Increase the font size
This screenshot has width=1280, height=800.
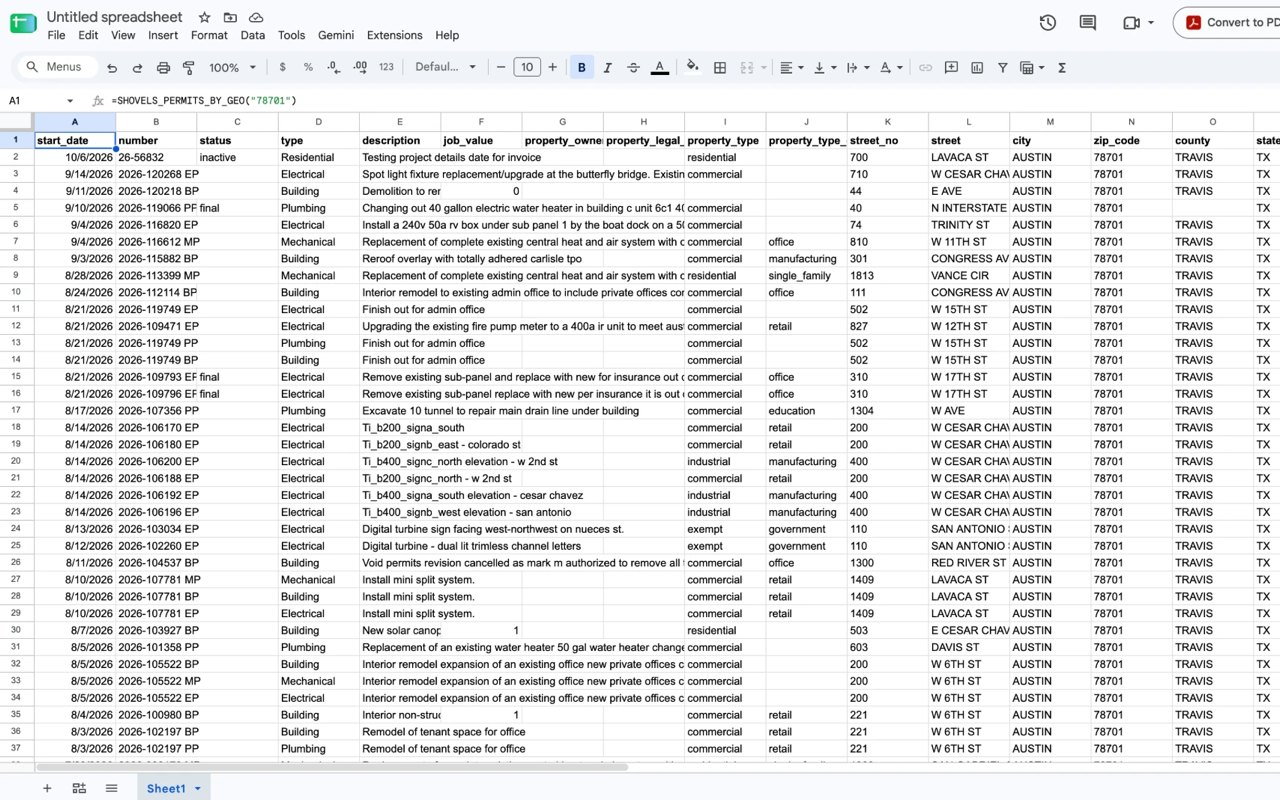[552, 68]
